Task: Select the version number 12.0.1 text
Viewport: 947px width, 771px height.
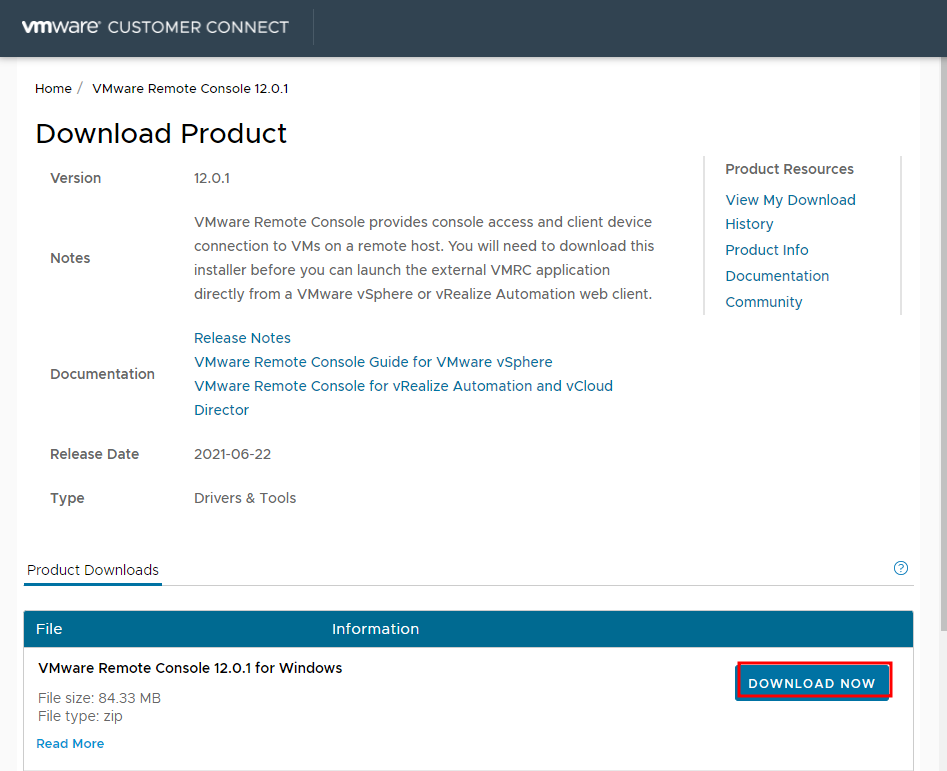Action: tap(211, 178)
